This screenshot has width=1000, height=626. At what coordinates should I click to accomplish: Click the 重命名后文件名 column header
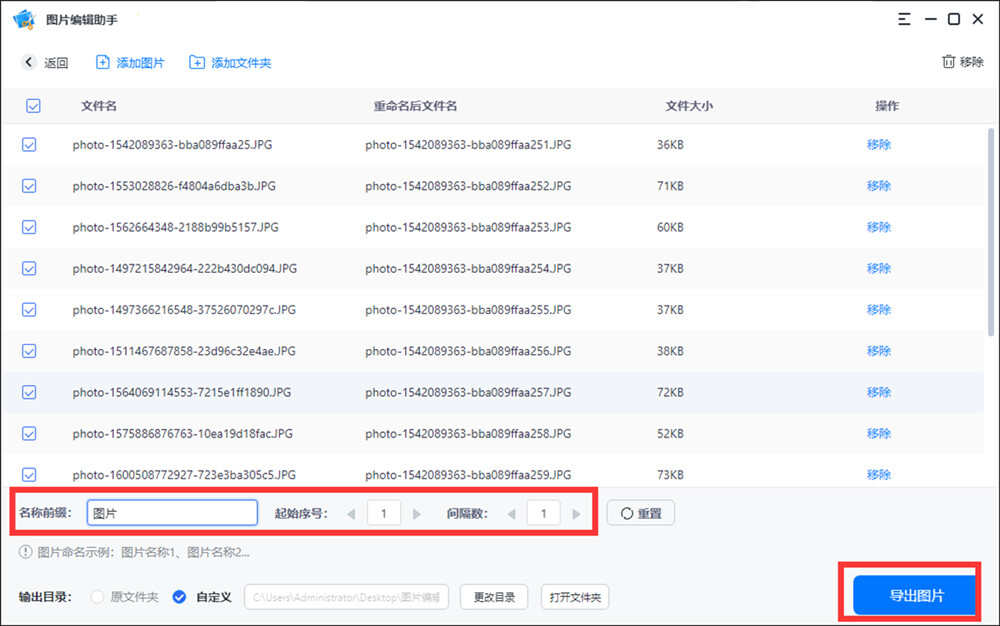point(415,106)
